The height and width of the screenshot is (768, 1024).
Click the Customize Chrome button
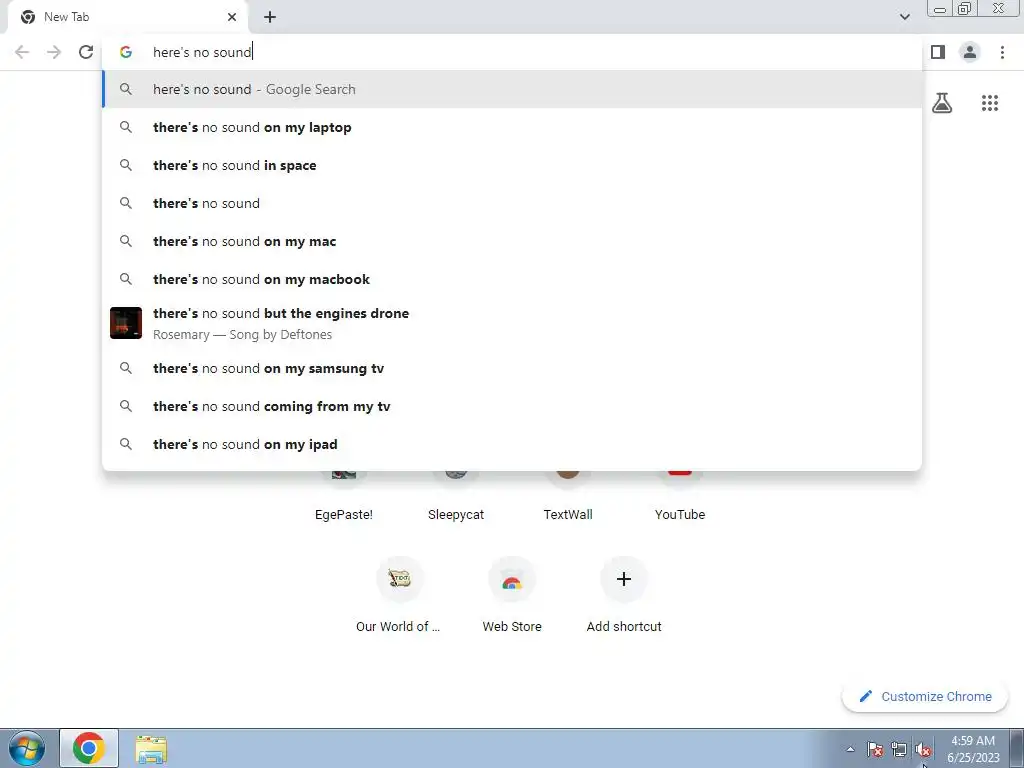click(925, 696)
